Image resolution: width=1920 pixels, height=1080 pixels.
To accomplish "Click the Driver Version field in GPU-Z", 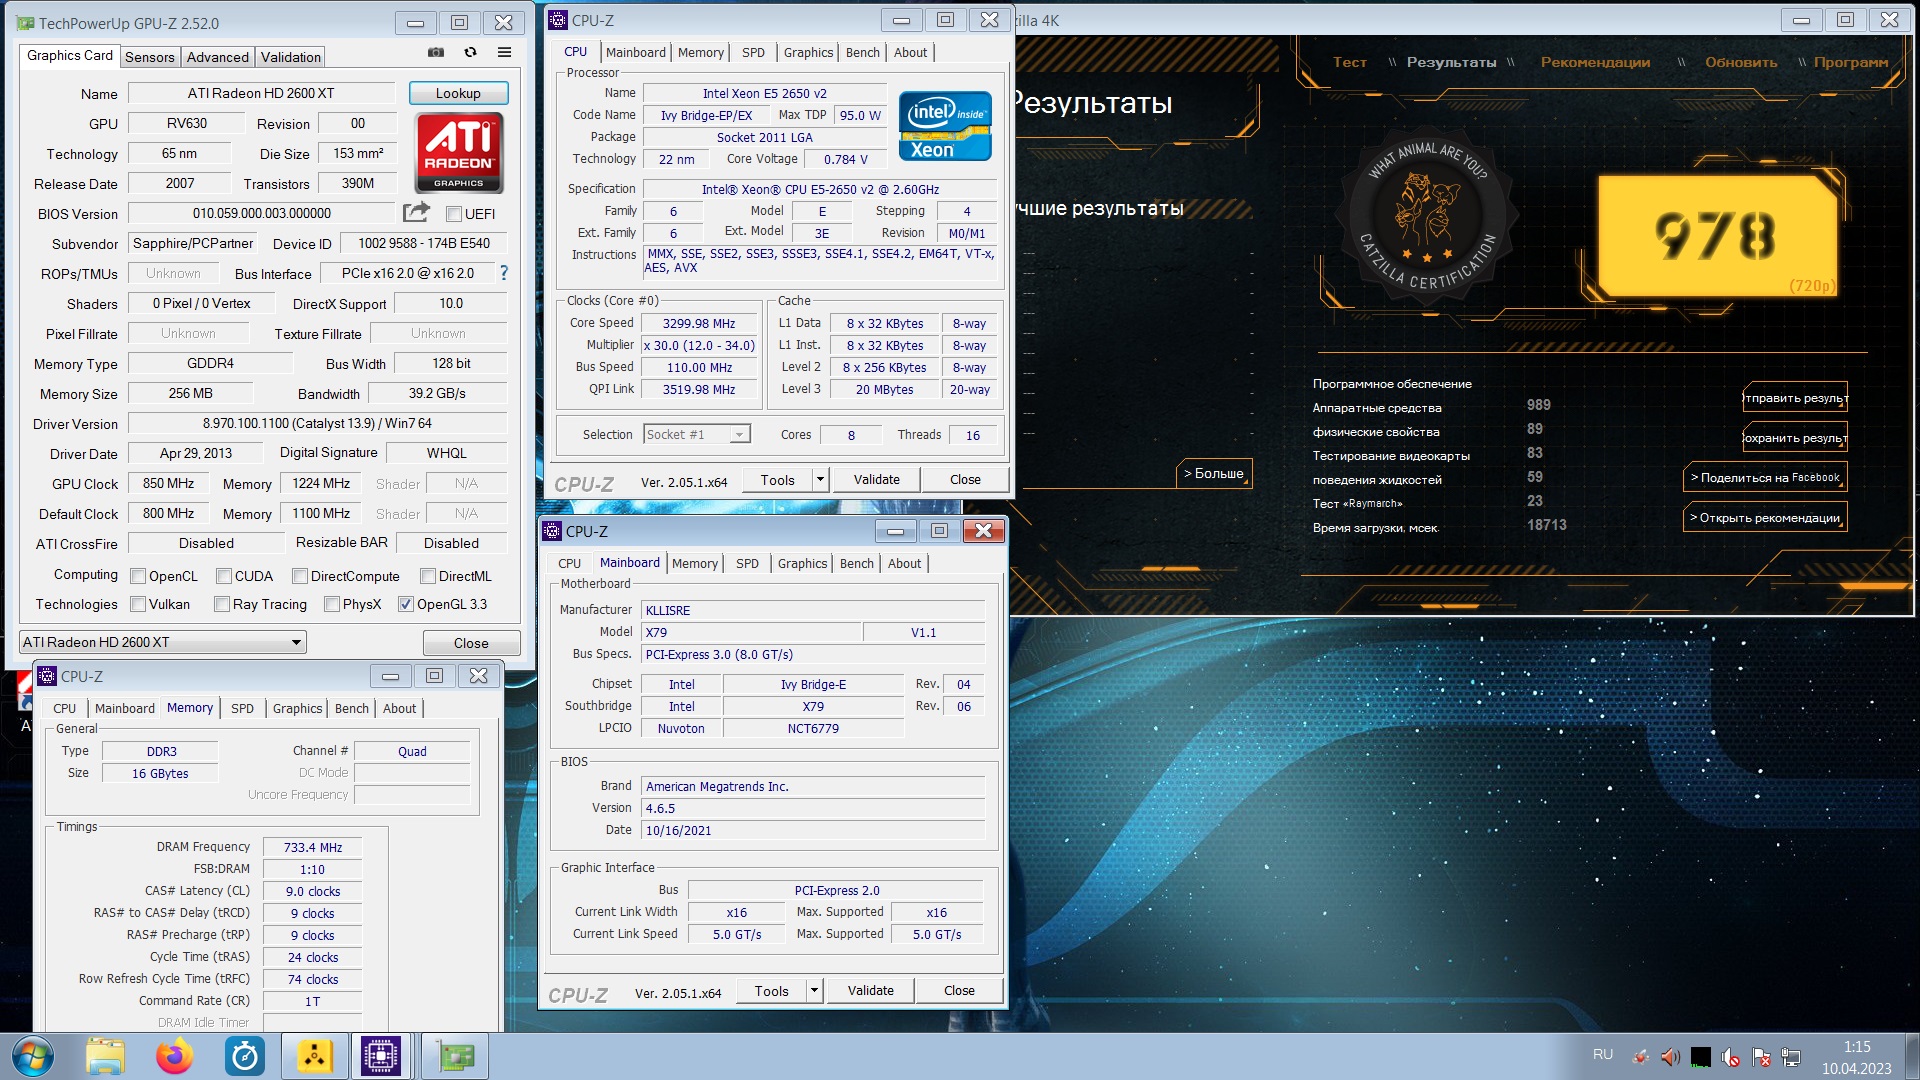I will tap(317, 423).
